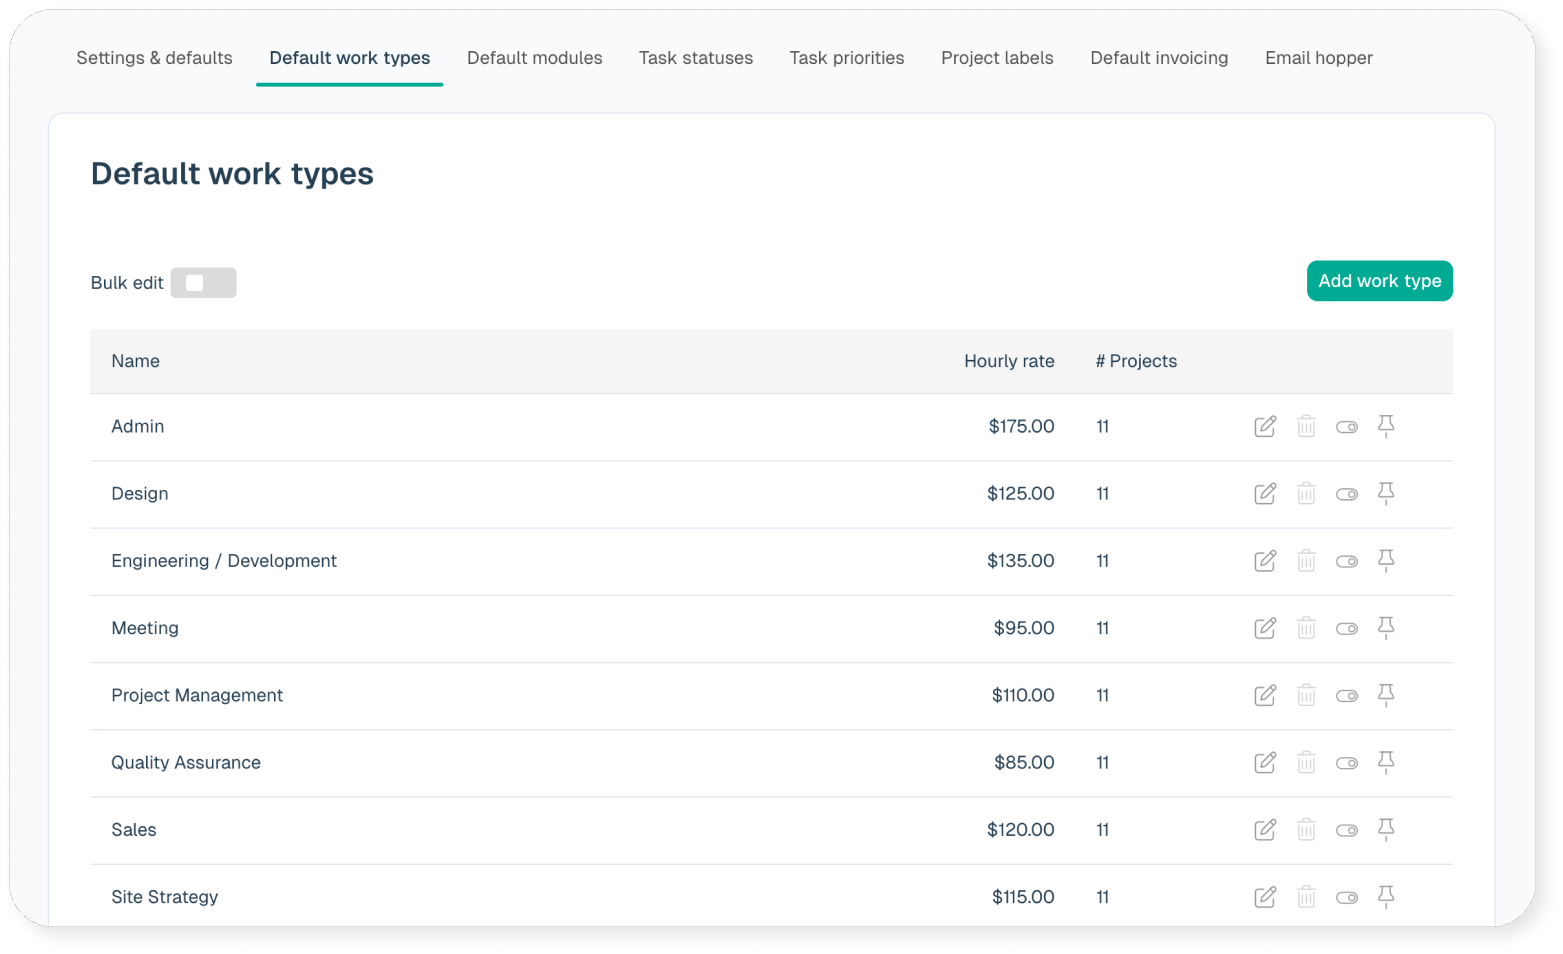
Task: Pin the Engineering / Development work type
Action: point(1386,561)
